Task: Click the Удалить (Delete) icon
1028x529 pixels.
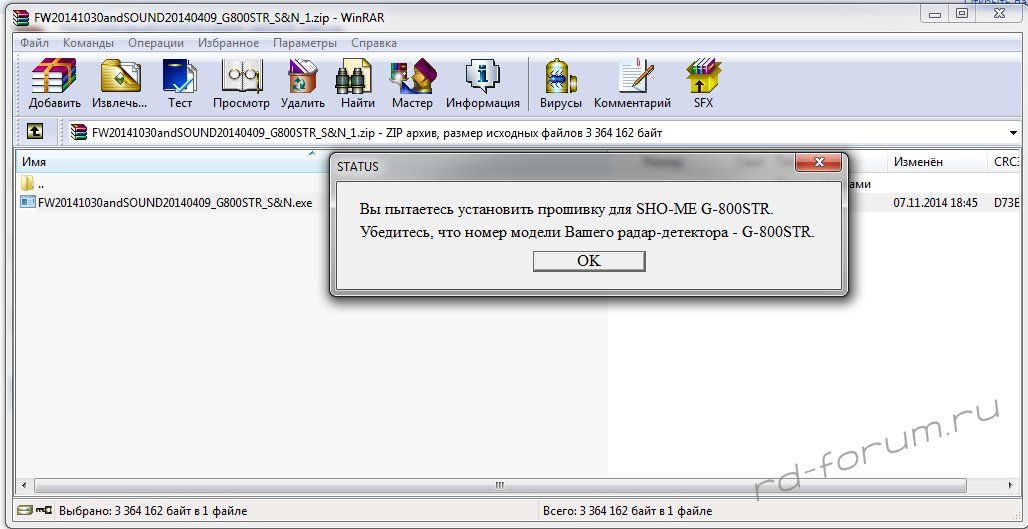Action: pos(303,83)
